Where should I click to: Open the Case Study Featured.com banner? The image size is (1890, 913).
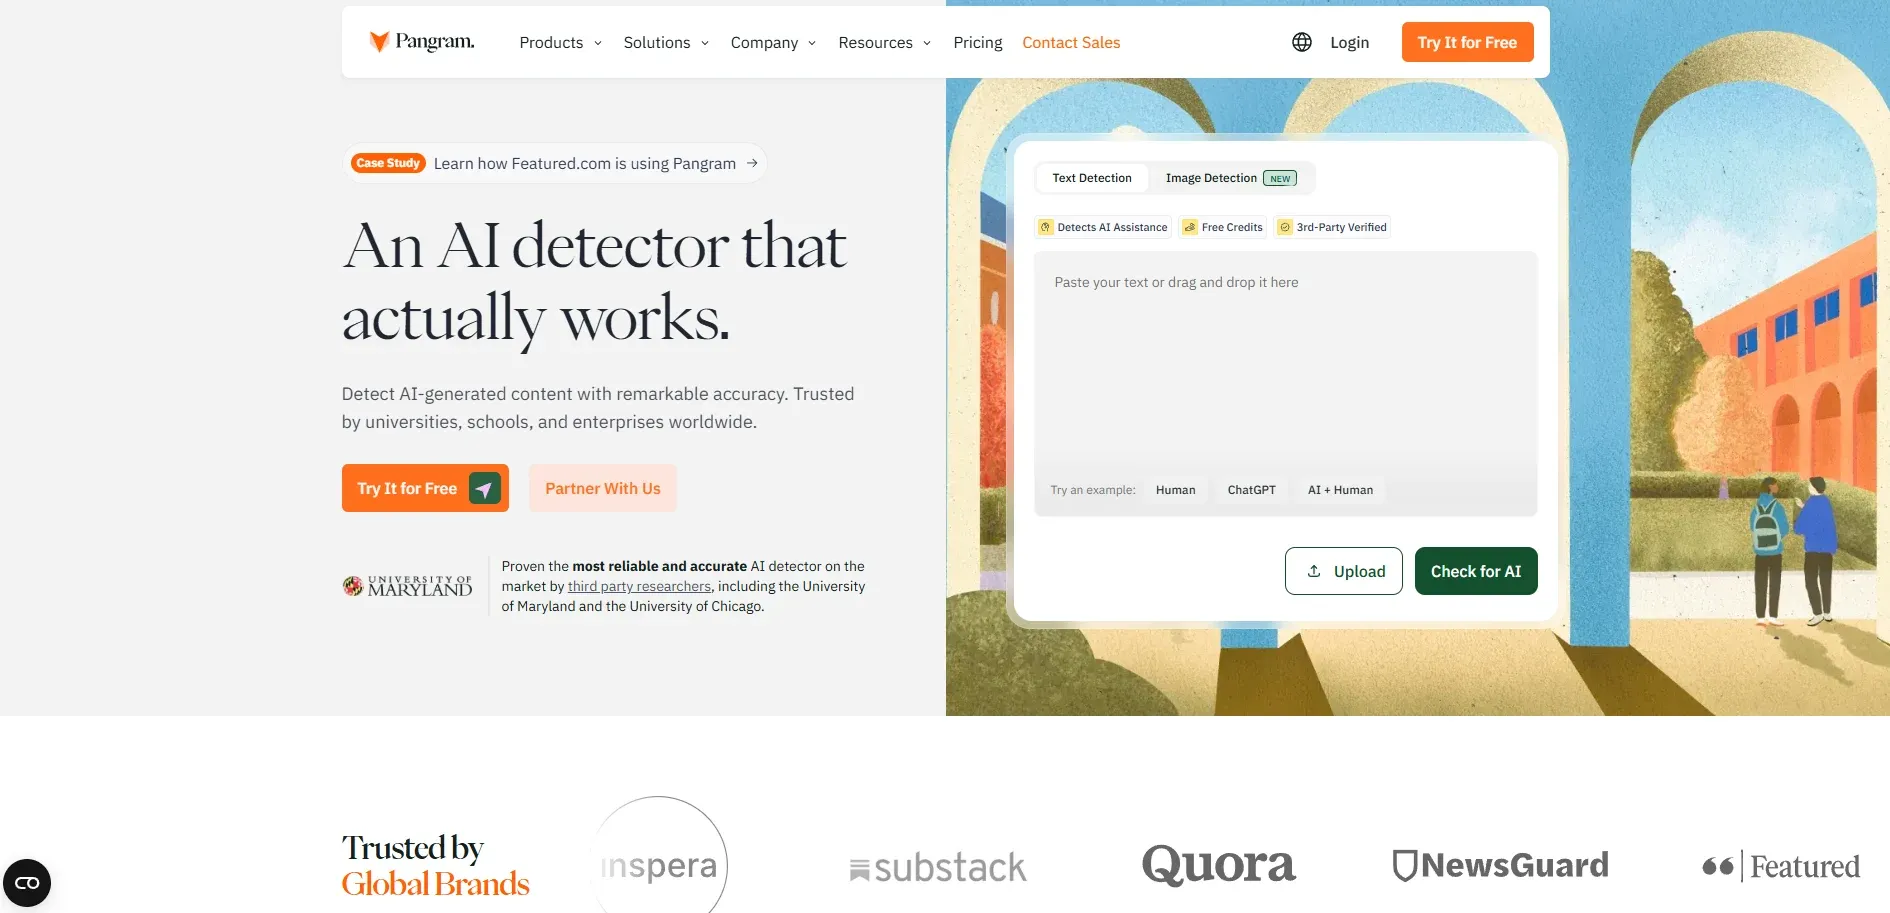point(554,163)
